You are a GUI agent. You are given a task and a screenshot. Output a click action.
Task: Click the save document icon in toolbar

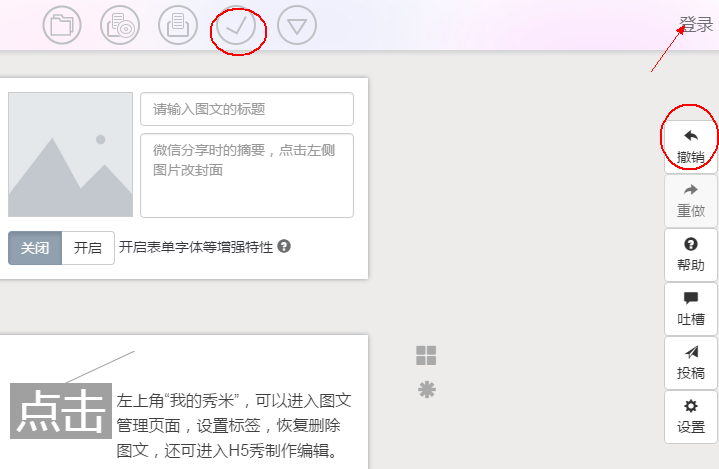(x=178, y=25)
